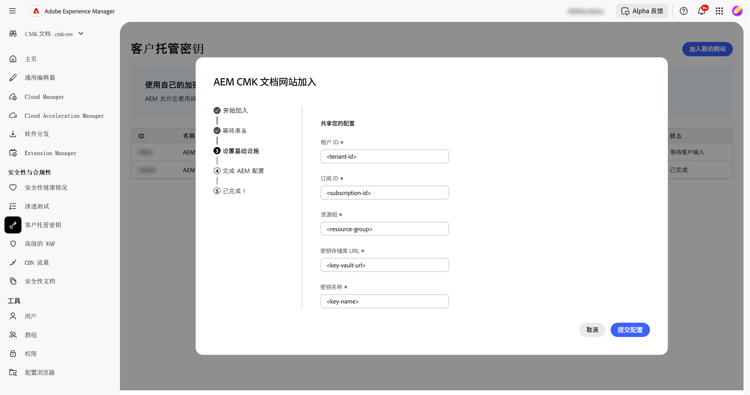Click the 高级的 WAF menu label

[40, 243]
